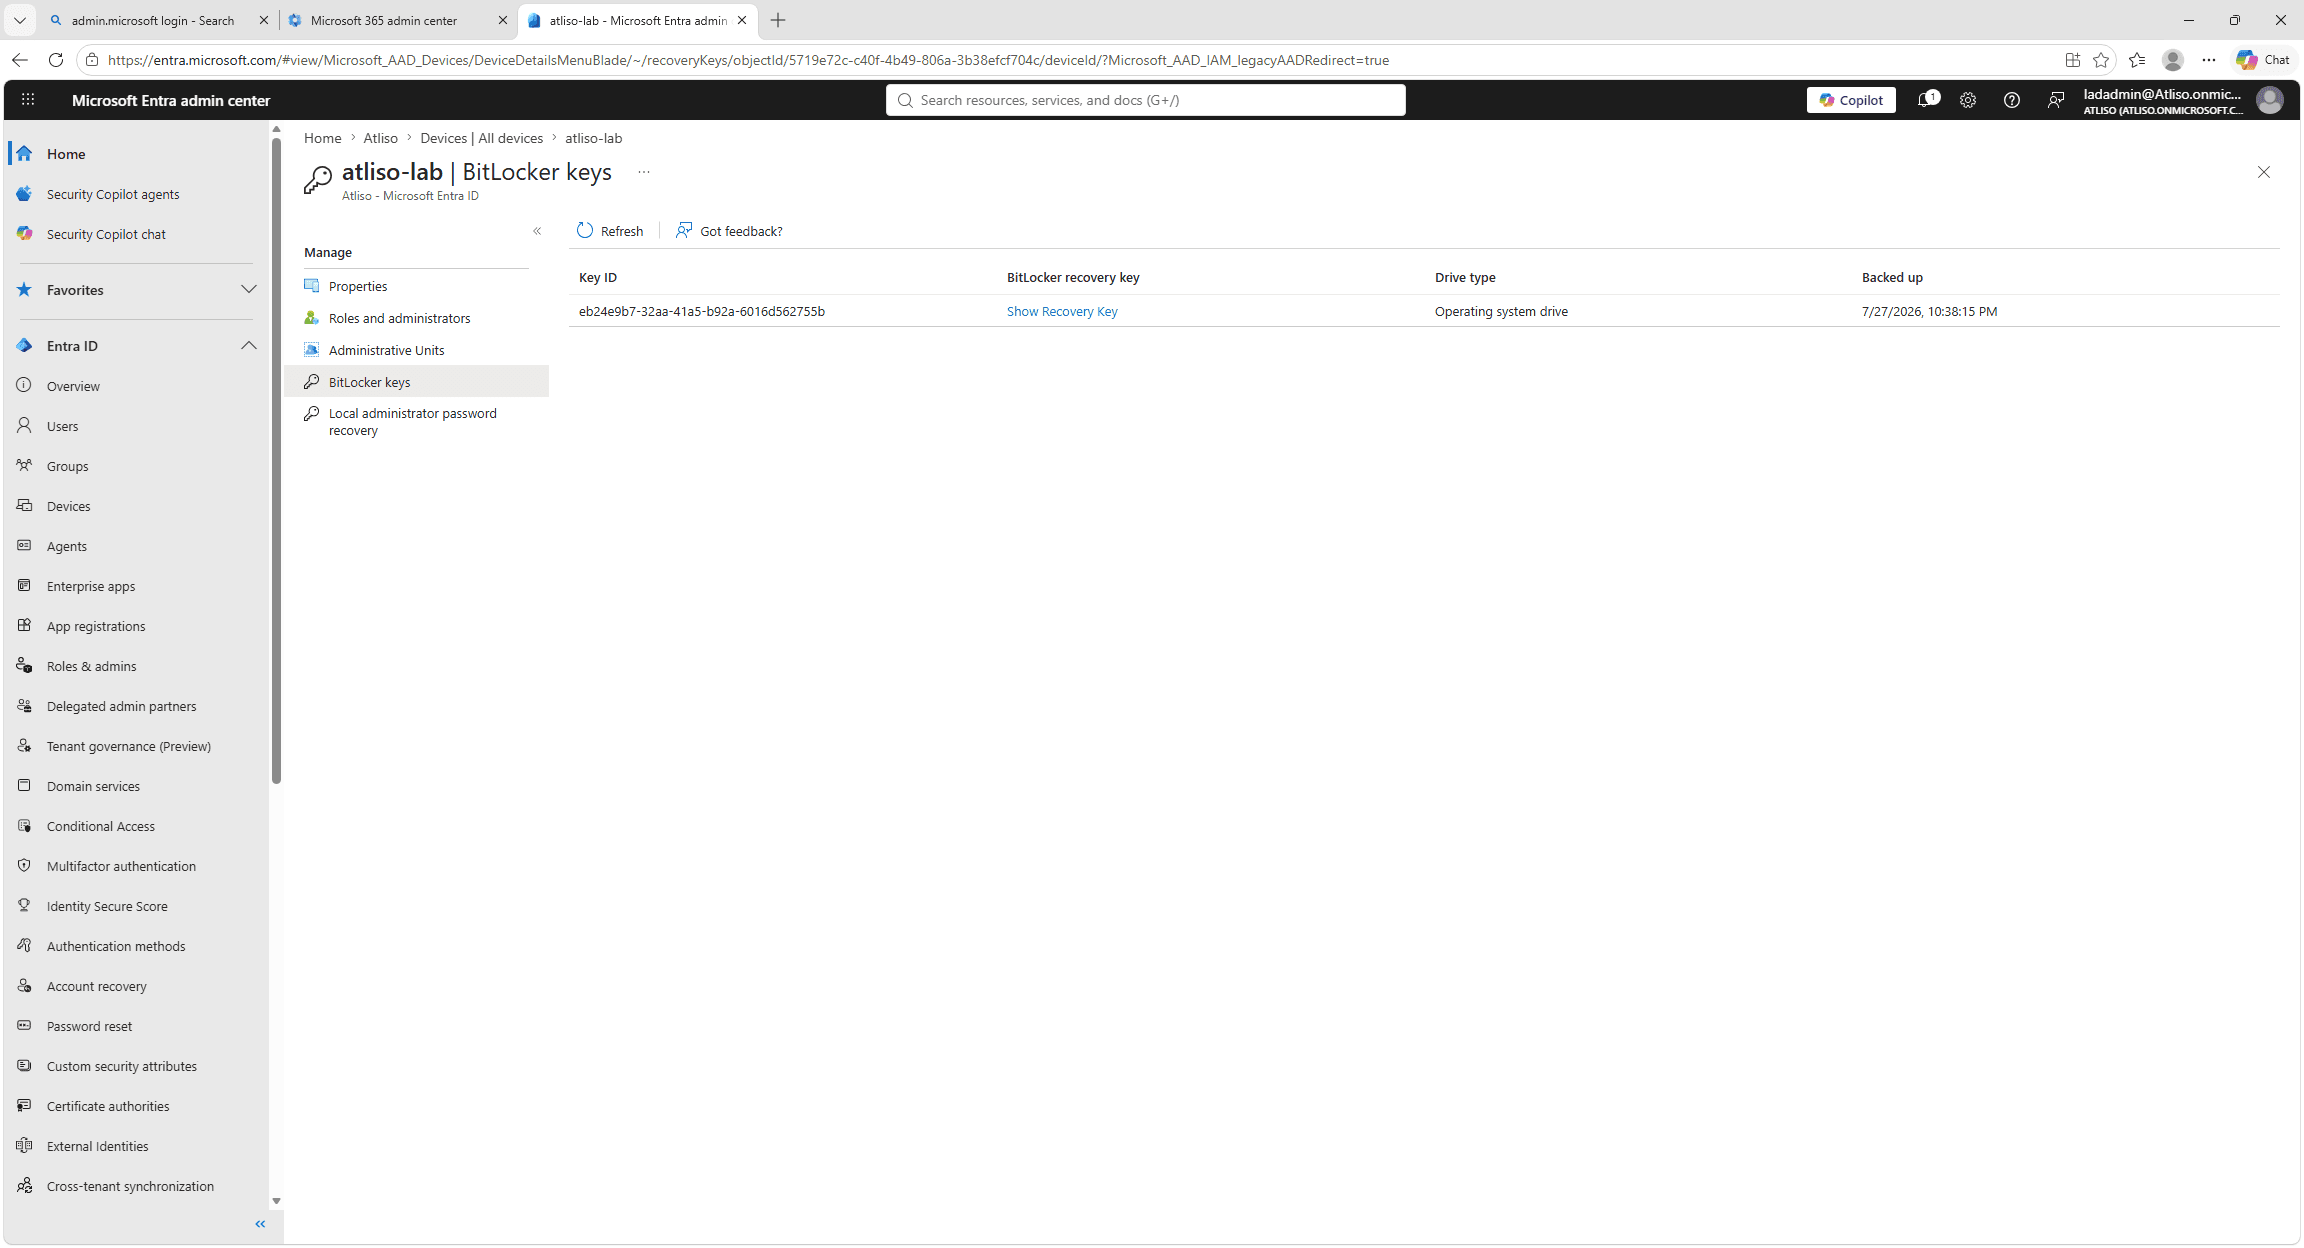The image size is (2304, 1248).
Task: Click the ladadmin account avatar
Action: pyautogui.click(x=2270, y=100)
